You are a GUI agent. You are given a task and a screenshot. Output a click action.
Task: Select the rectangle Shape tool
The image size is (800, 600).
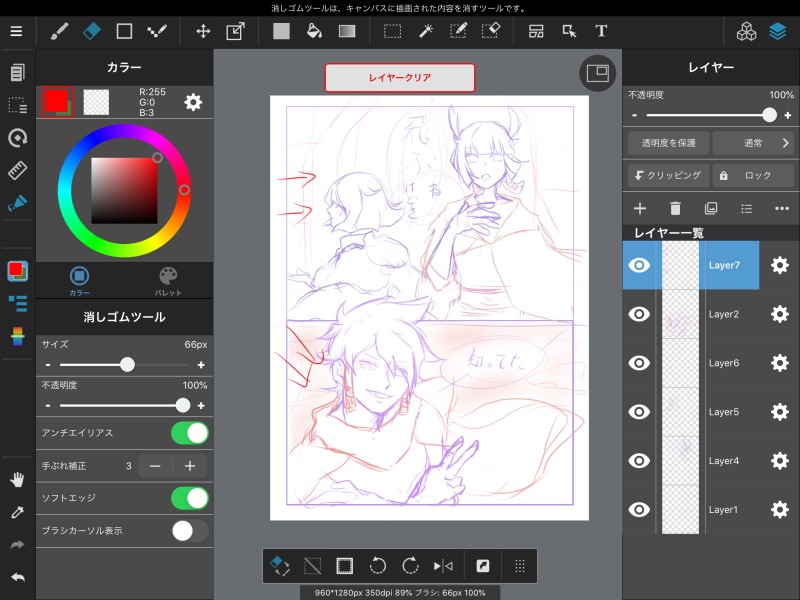(x=124, y=31)
